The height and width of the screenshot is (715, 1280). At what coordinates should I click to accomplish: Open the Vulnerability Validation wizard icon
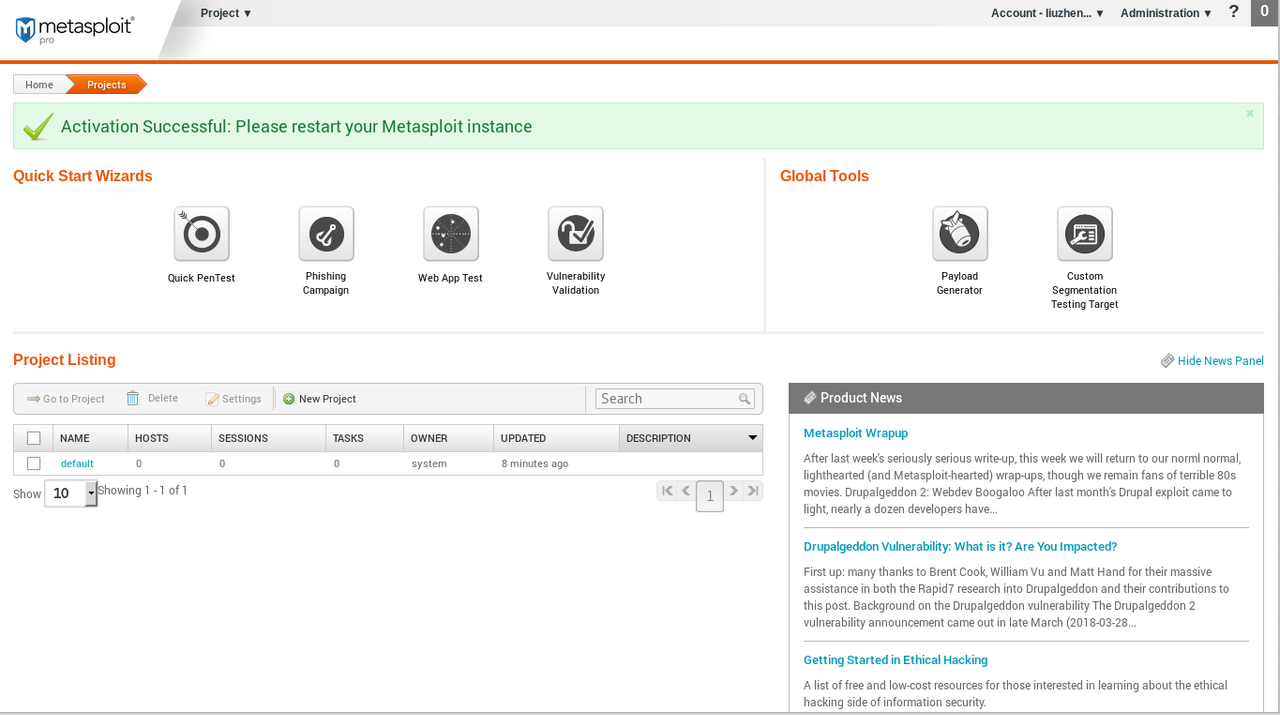coord(576,234)
